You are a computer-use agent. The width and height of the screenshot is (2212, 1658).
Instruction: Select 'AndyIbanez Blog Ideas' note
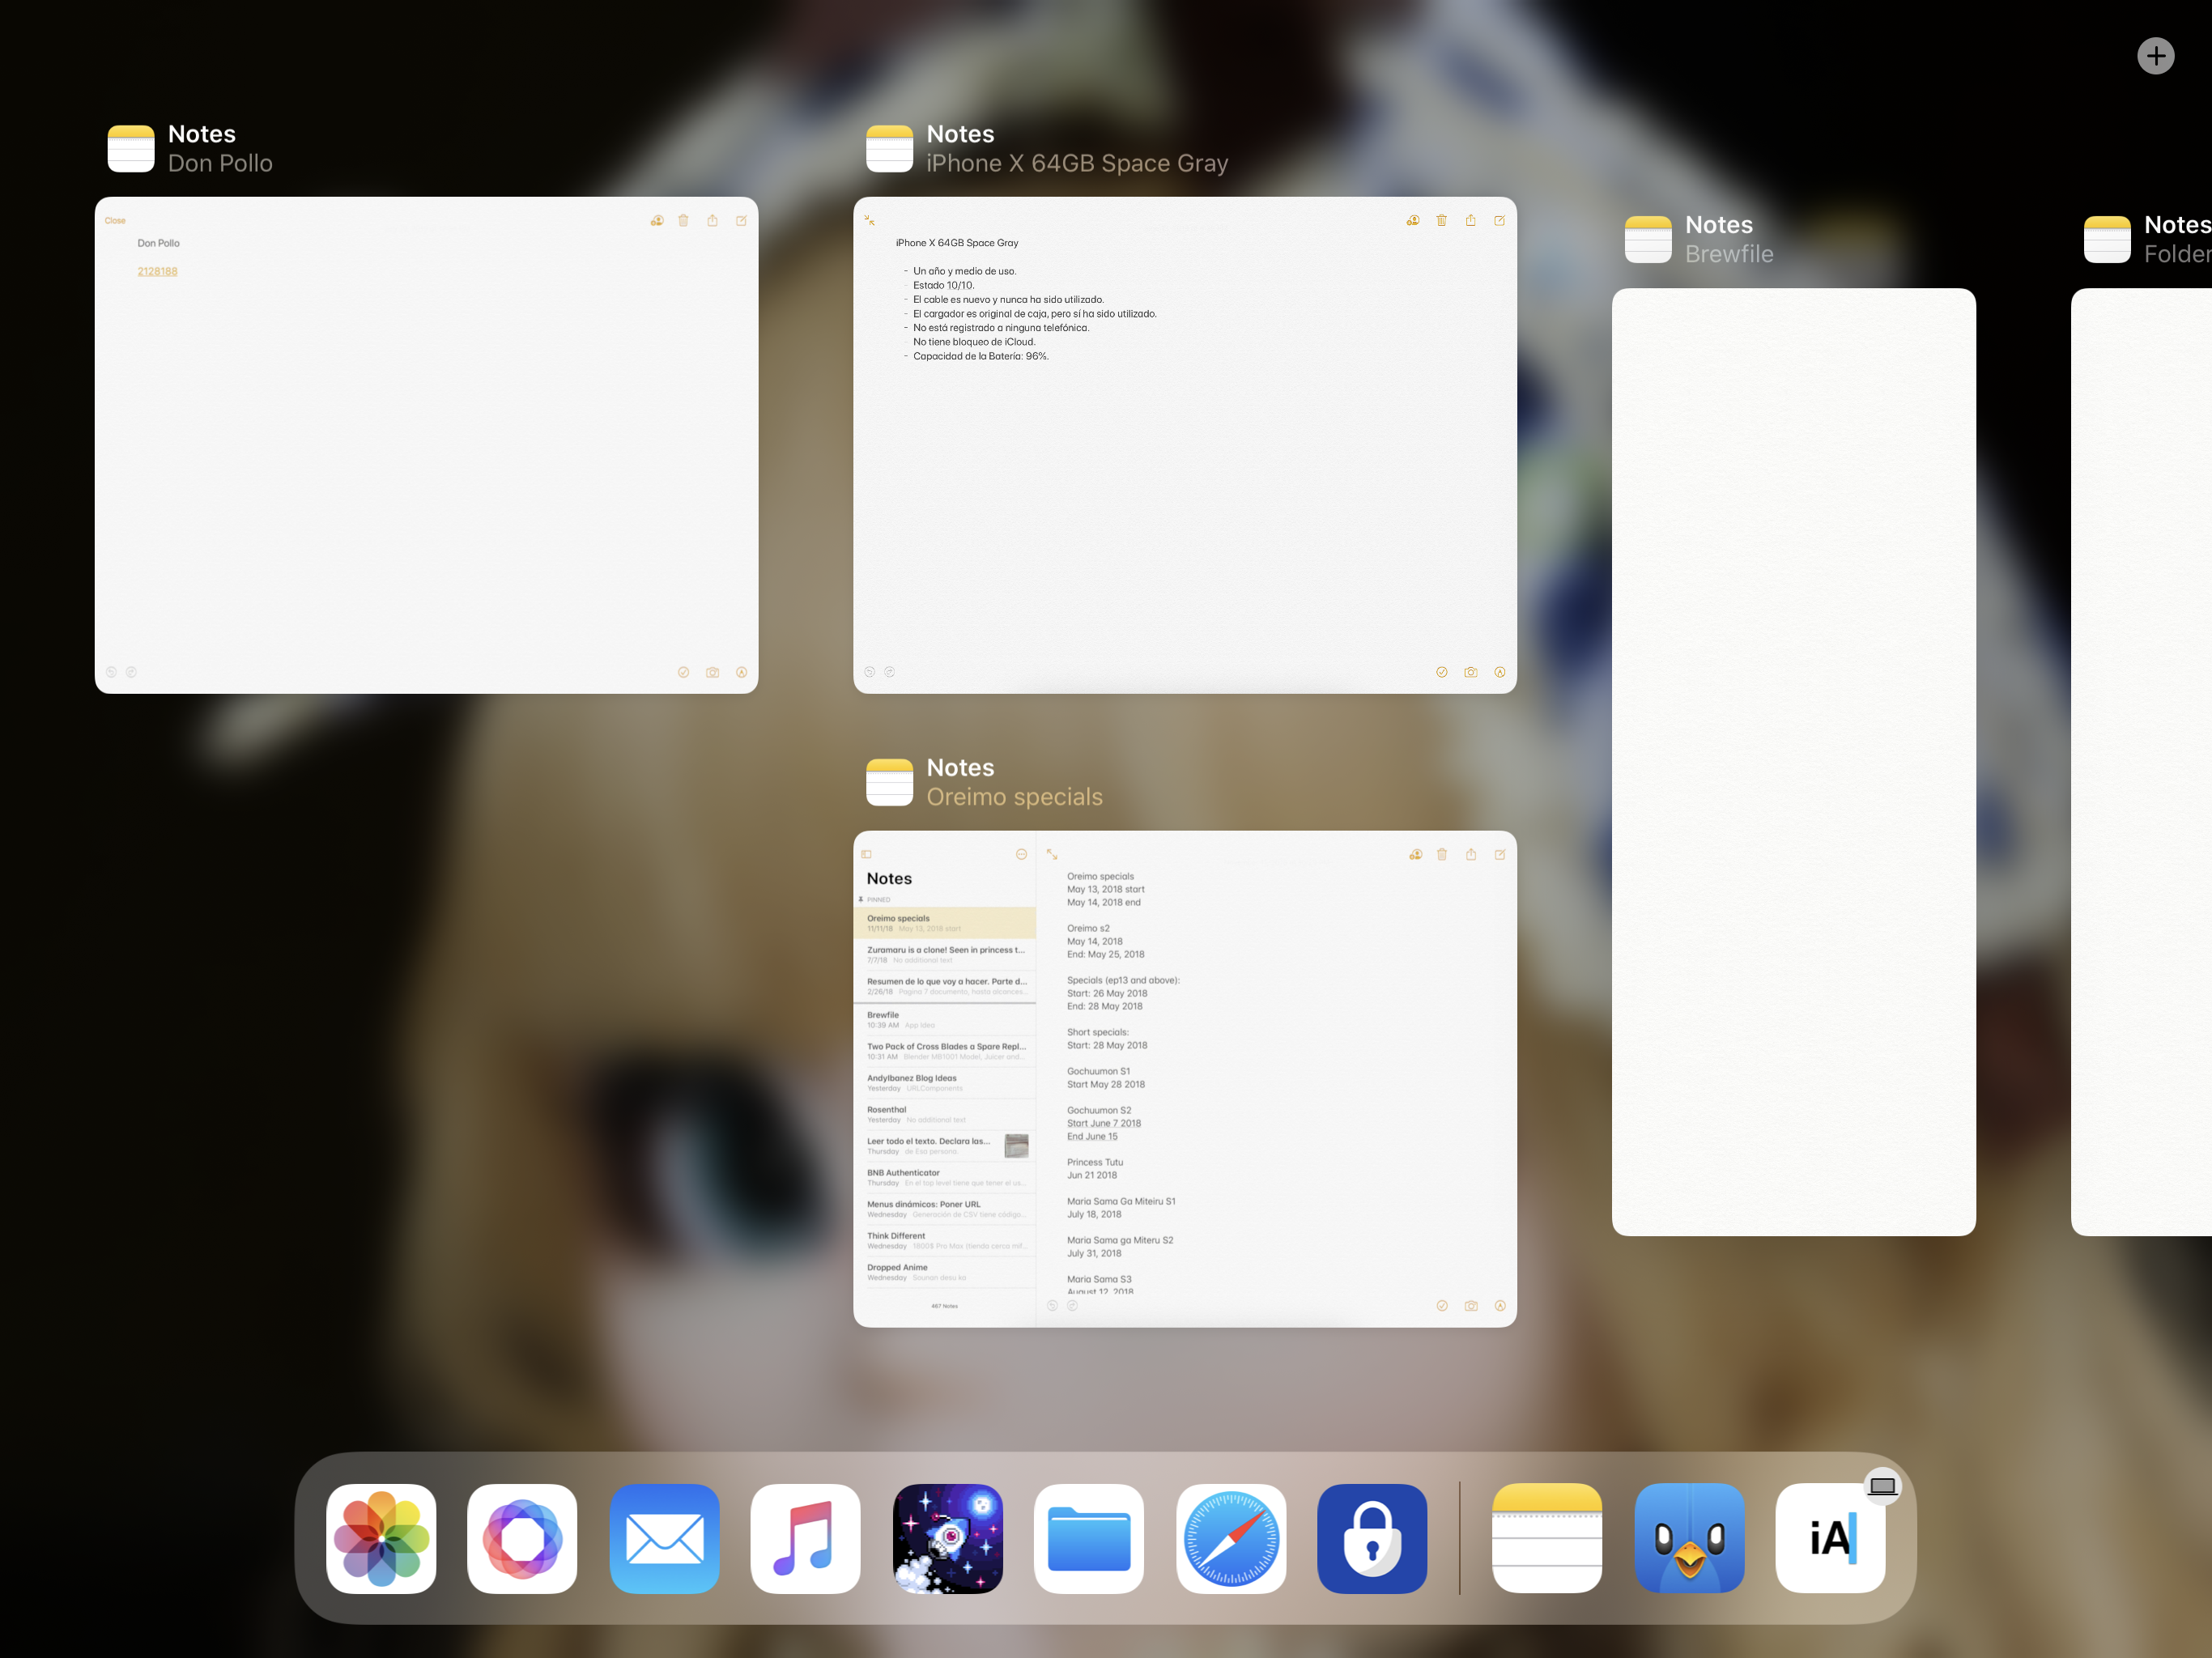click(945, 1083)
